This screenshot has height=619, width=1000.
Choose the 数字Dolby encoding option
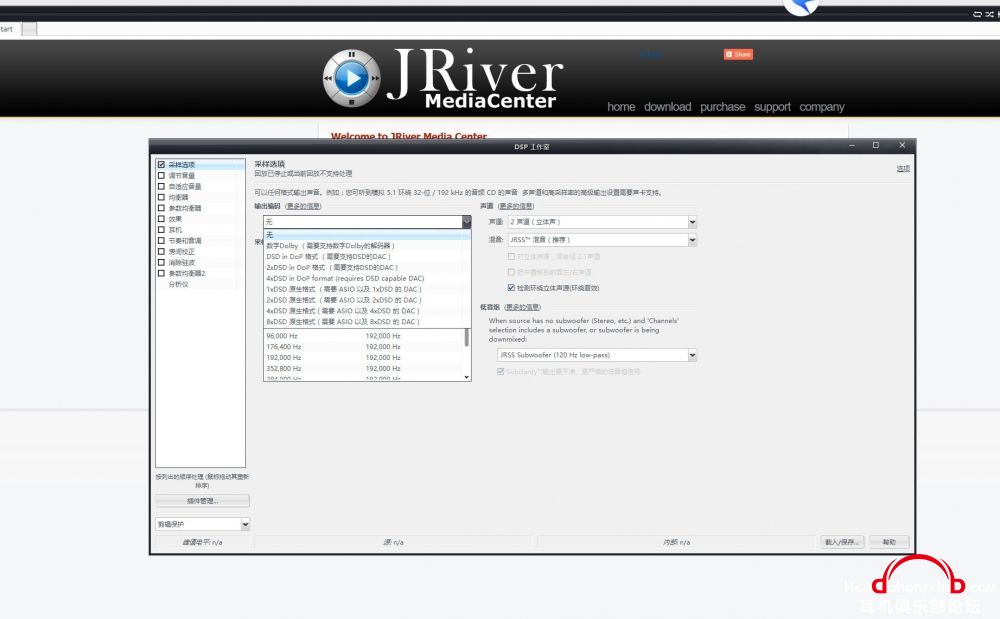click(367, 245)
